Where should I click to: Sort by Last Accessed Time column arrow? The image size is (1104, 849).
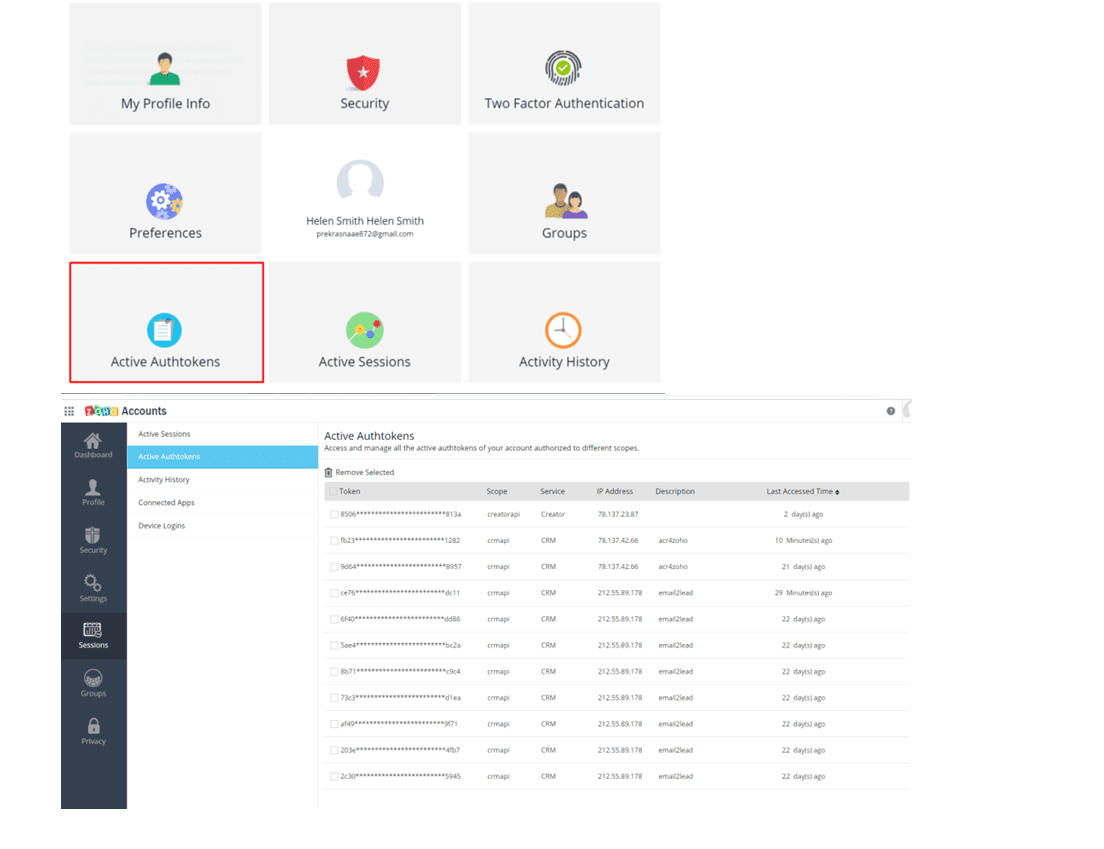(837, 492)
